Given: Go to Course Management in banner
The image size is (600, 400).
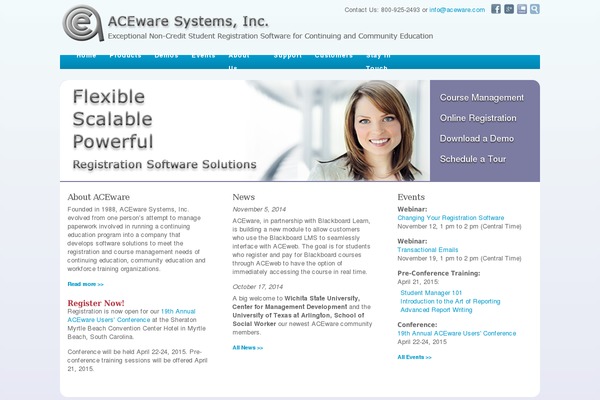Looking at the screenshot, I should (481, 98).
